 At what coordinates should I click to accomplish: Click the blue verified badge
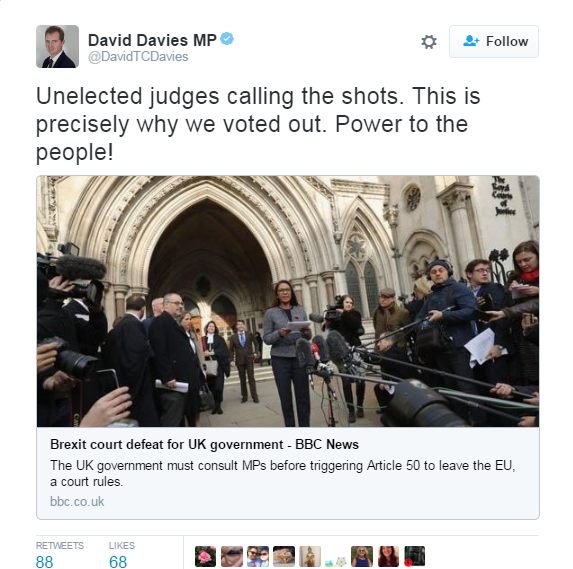(227, 38)
